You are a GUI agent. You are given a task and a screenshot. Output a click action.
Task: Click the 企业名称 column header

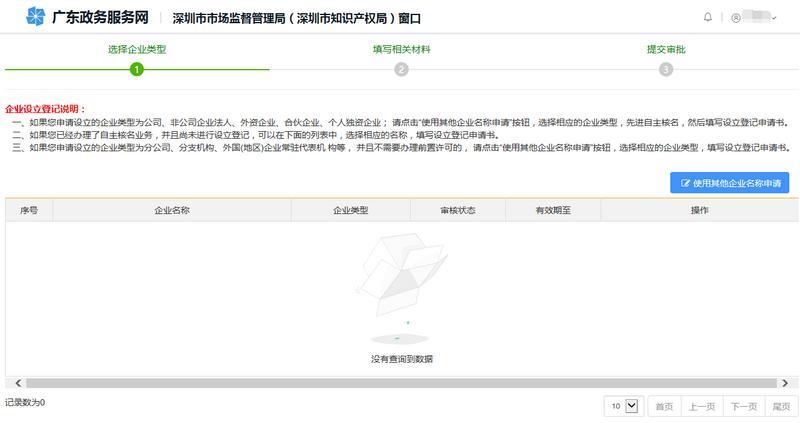pyautogui.click(x=172, y=211)
